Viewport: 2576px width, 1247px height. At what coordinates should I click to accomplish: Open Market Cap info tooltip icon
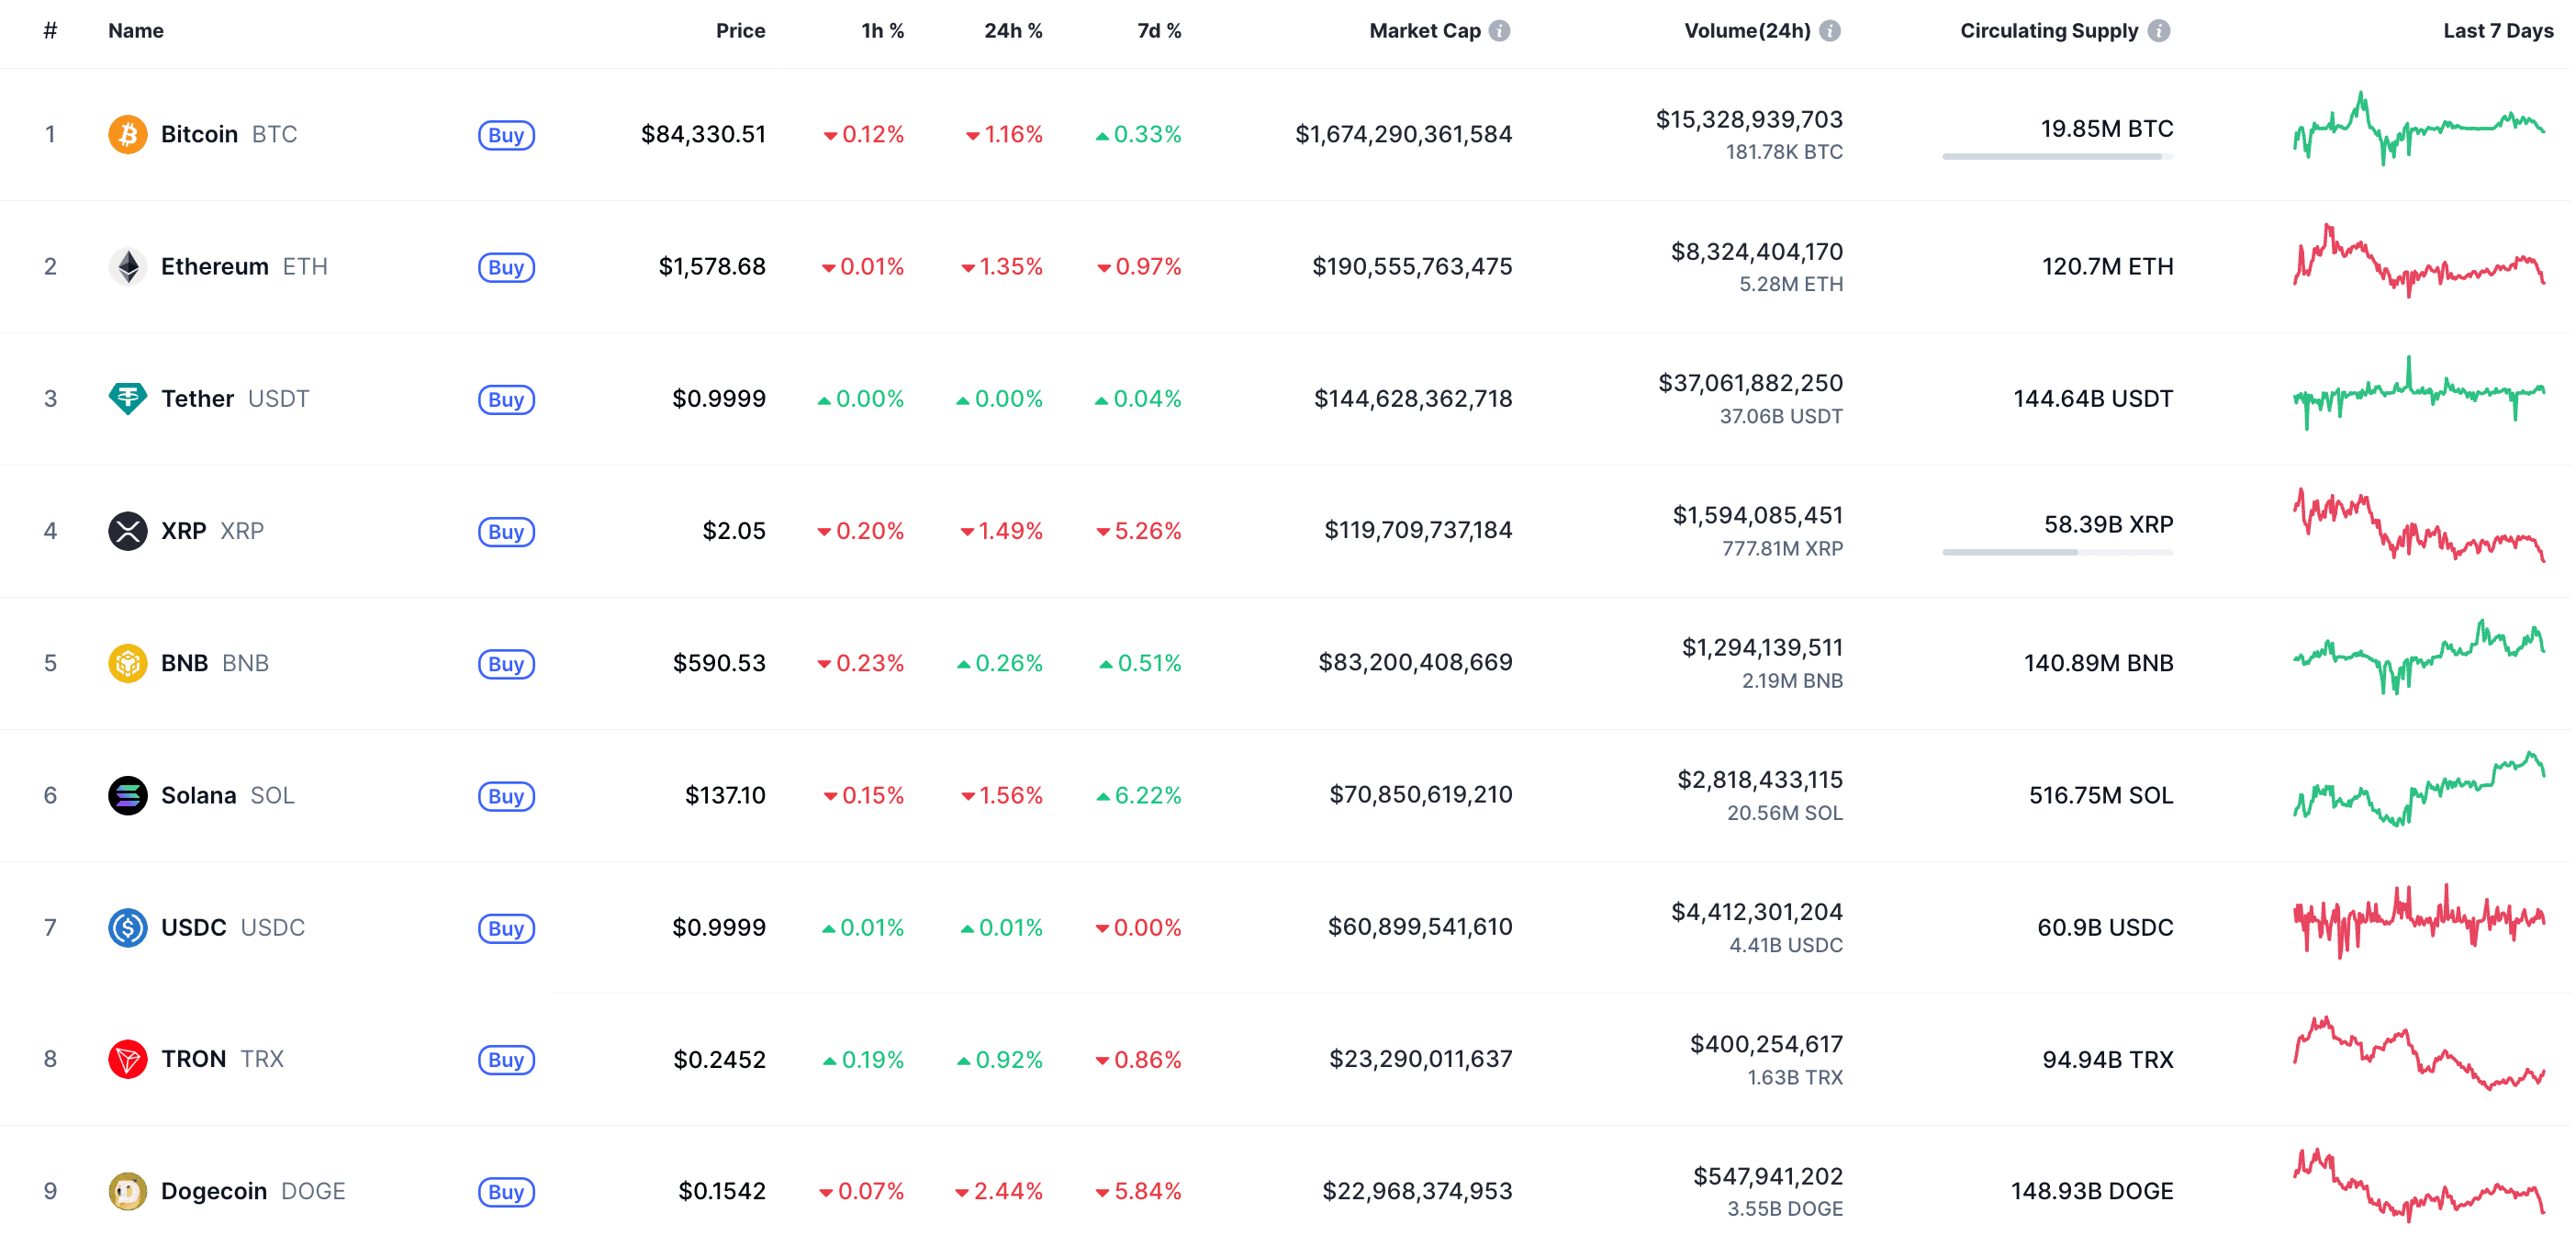[x=1499, y=31]
